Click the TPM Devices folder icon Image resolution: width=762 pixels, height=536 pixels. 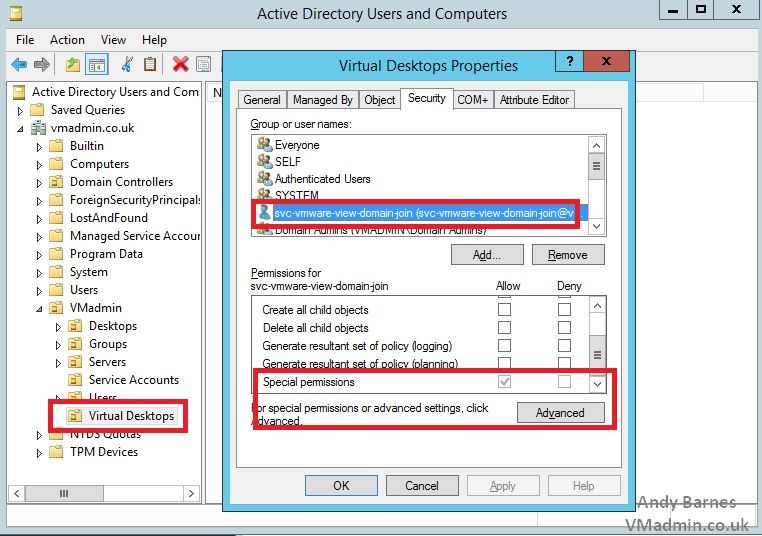coord(56,452)
